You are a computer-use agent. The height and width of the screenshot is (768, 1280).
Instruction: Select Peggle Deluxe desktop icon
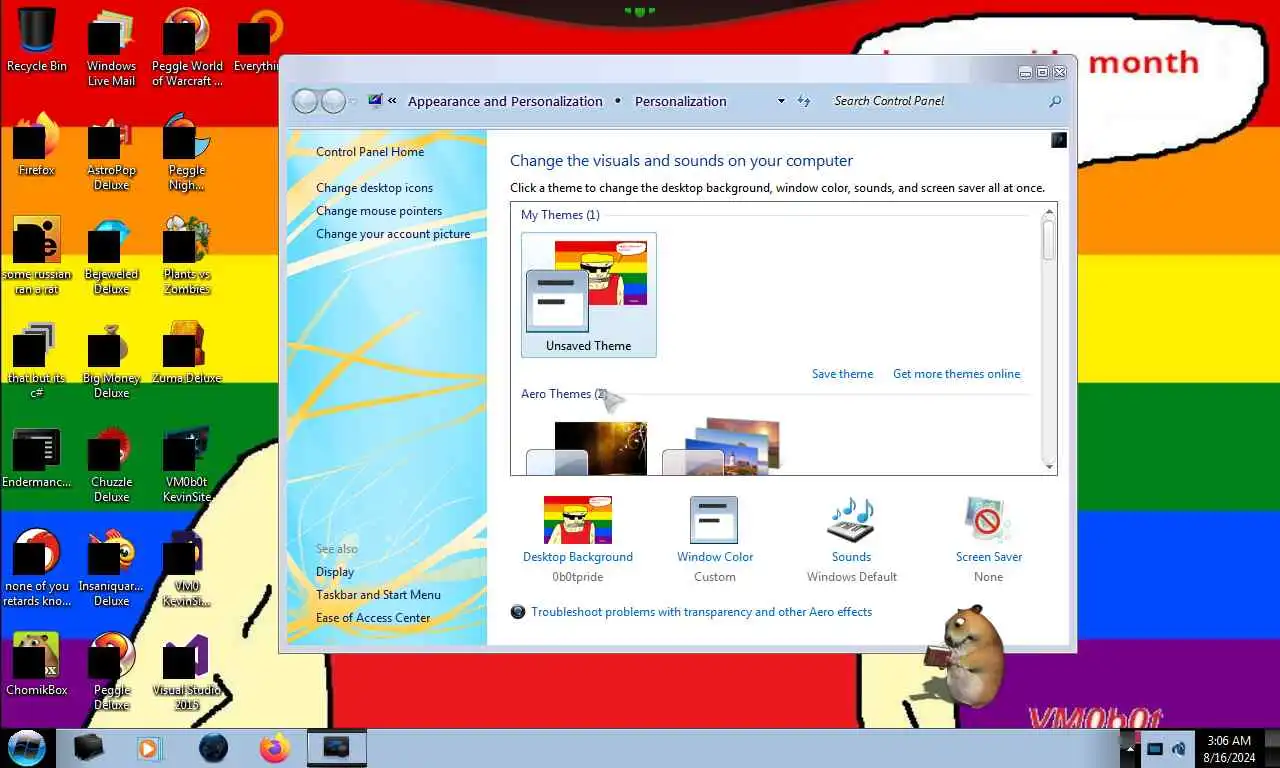[111, 671]
